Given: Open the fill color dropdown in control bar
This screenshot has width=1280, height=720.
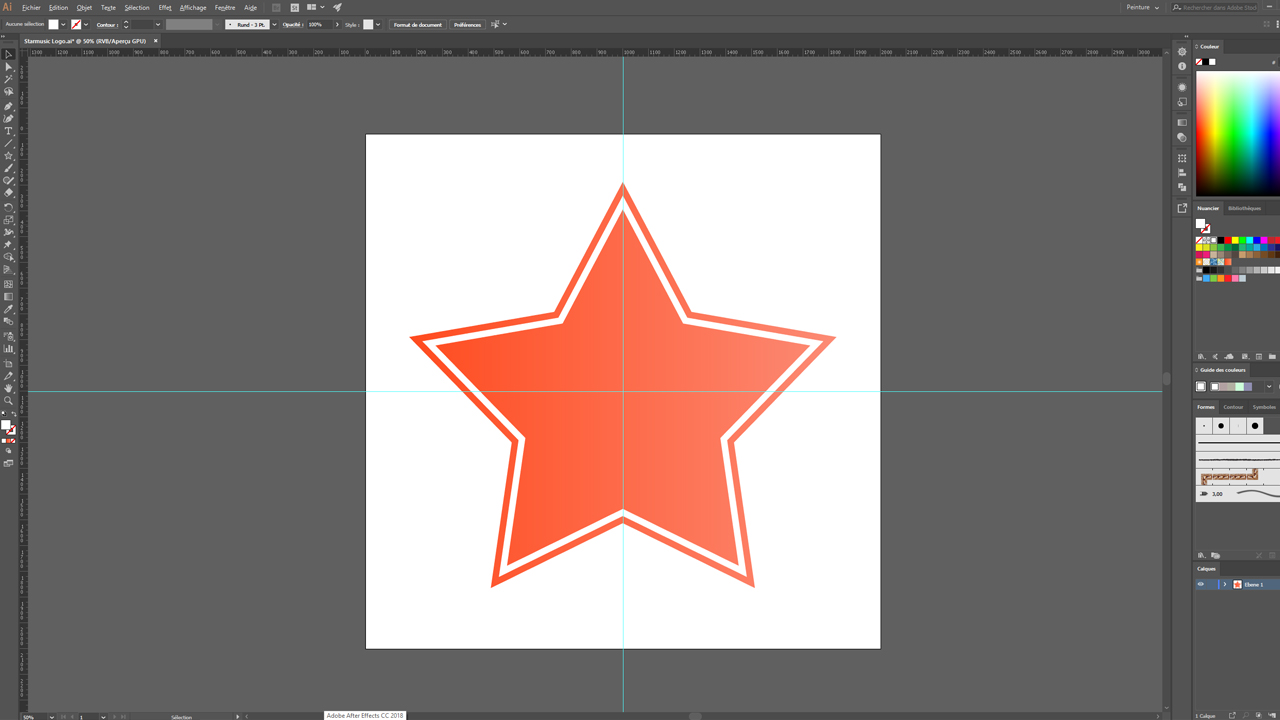Looking at the screenshot, I should tap(63, 24).
